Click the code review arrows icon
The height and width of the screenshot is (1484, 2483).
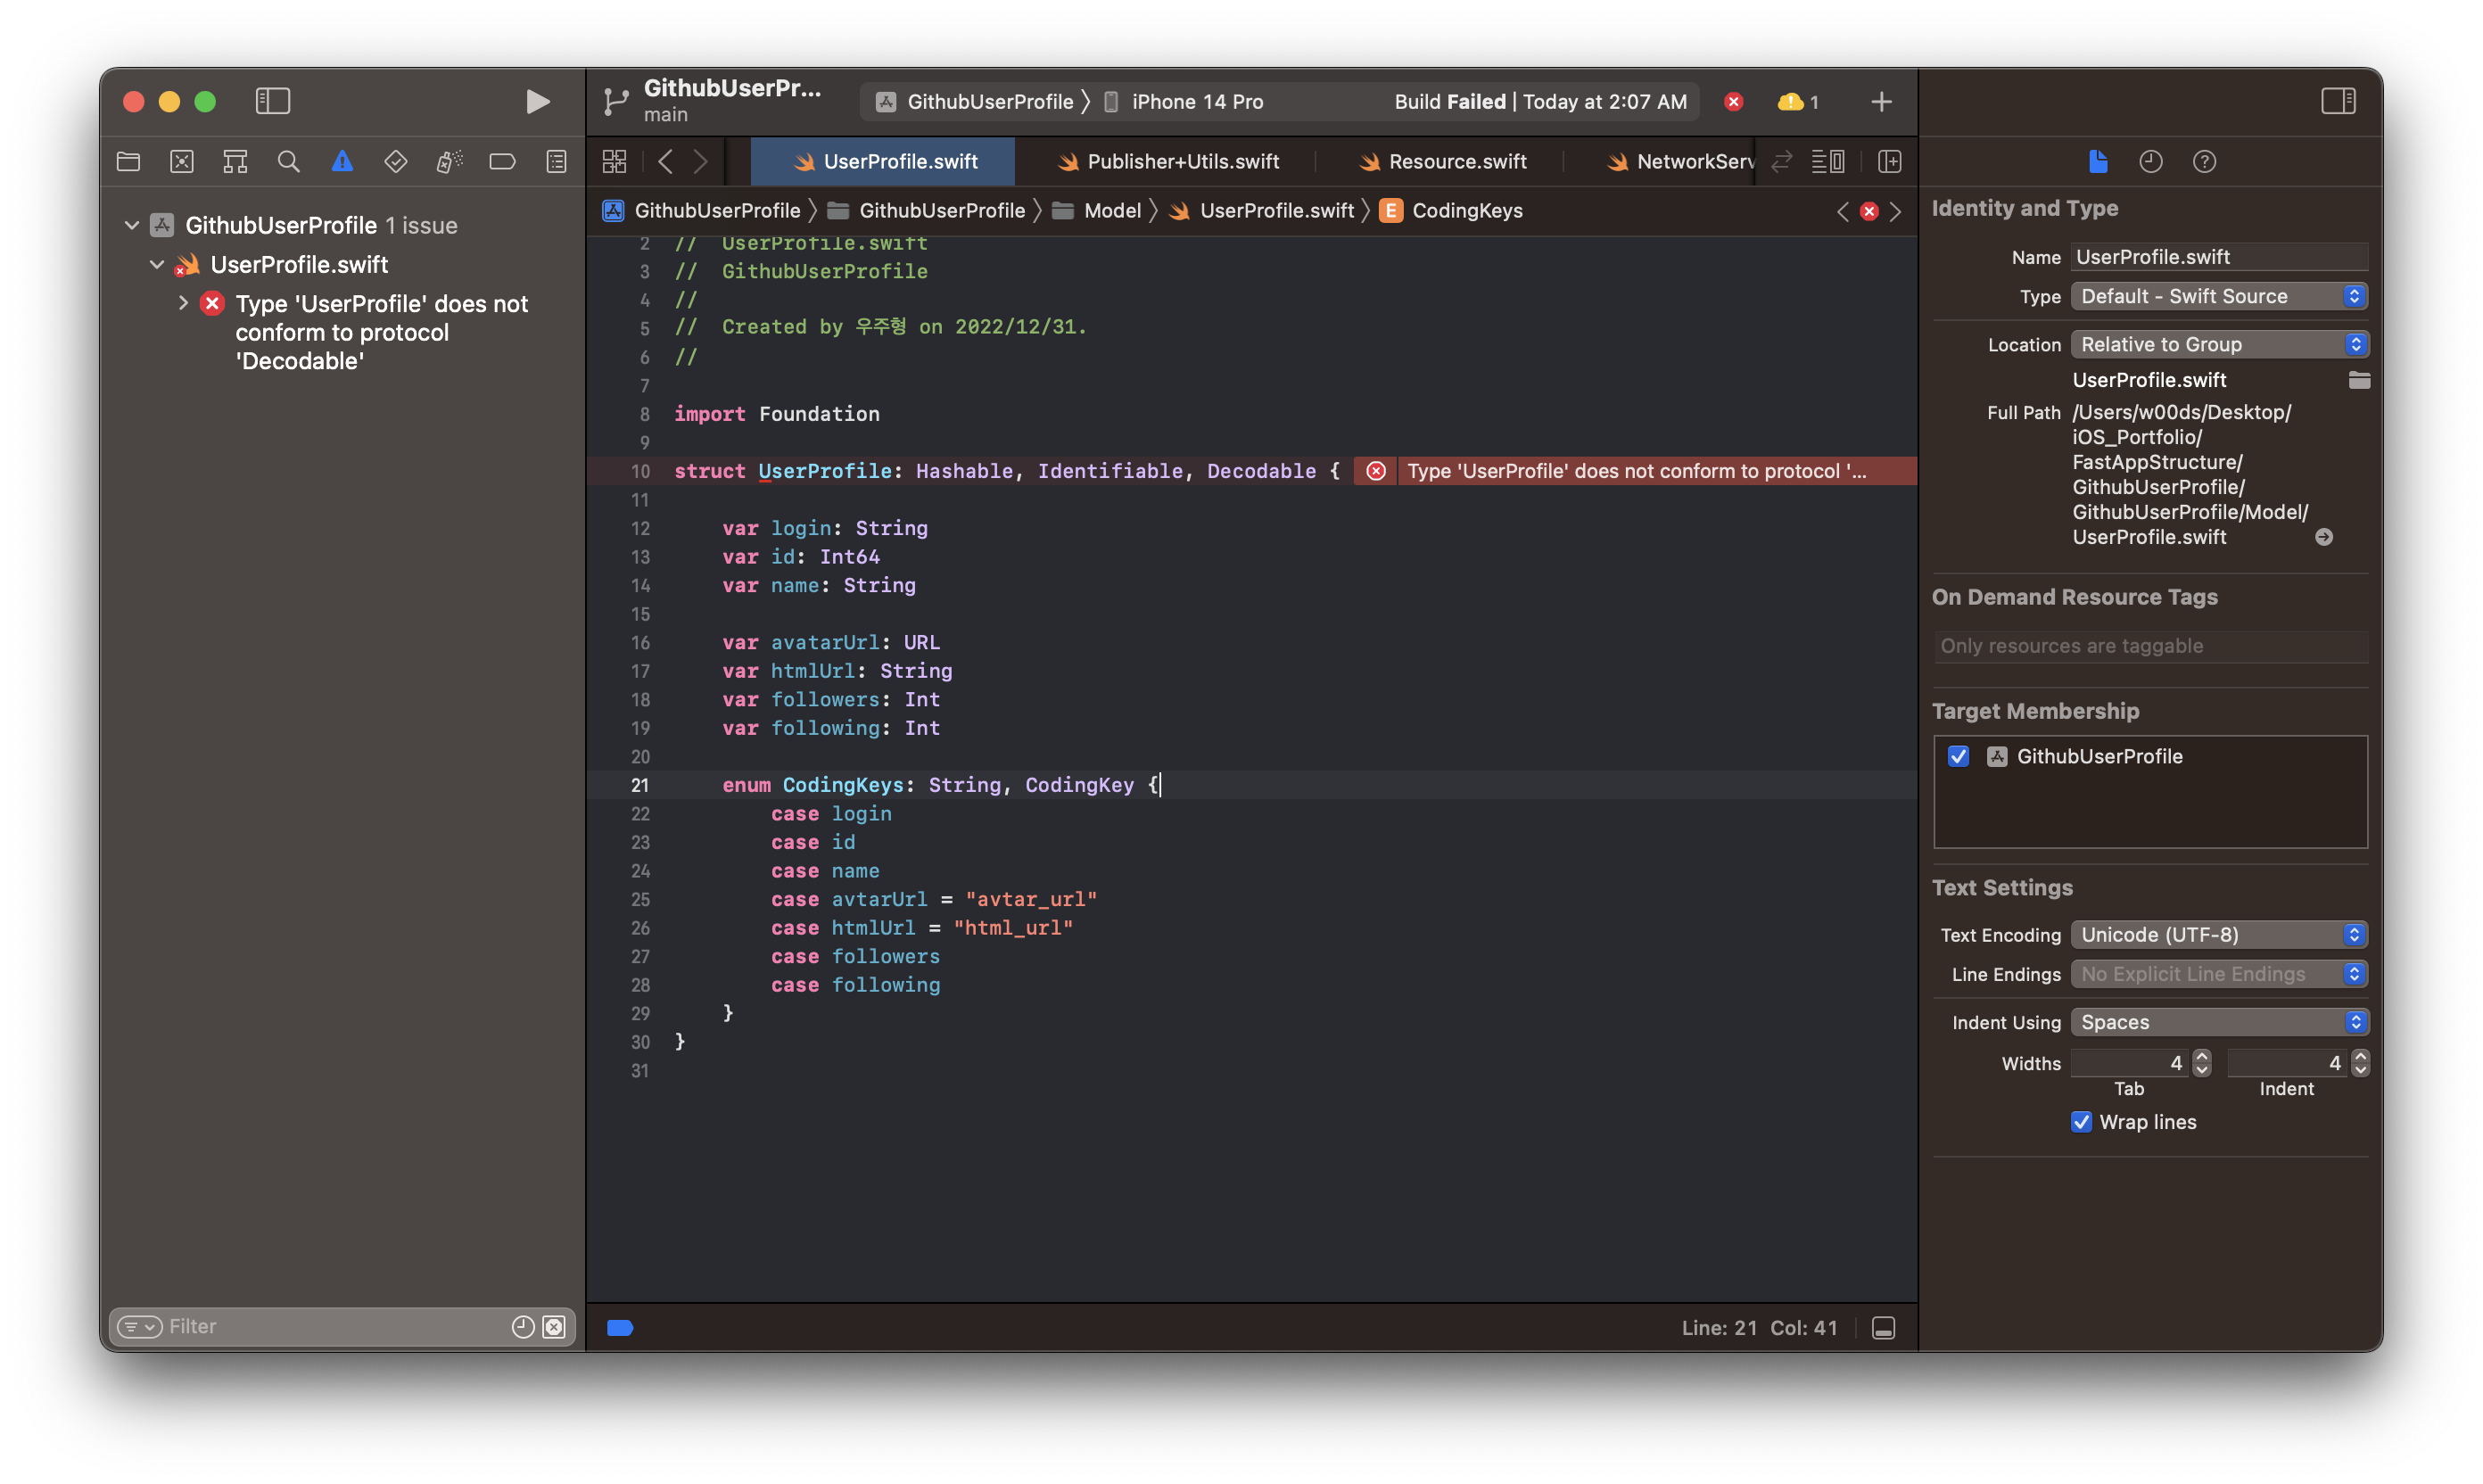tap(1781, 161)
